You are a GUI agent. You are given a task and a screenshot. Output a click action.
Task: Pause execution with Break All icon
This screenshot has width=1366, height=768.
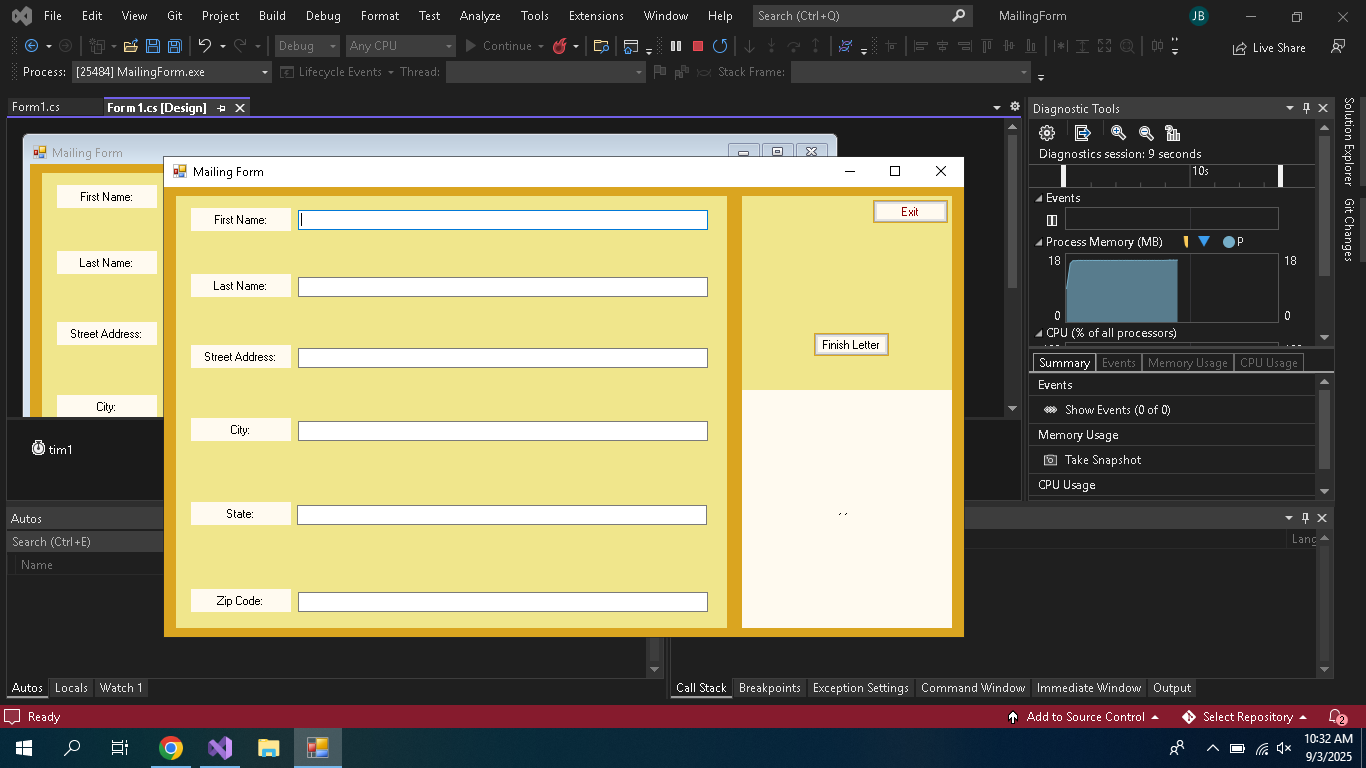coord(676,46)
